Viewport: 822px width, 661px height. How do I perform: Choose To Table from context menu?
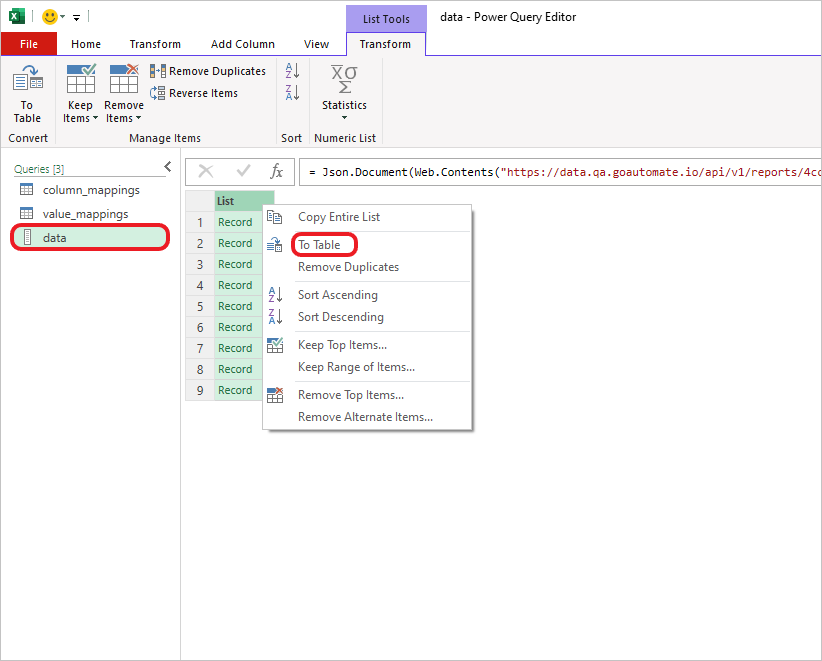click(367, 245)
